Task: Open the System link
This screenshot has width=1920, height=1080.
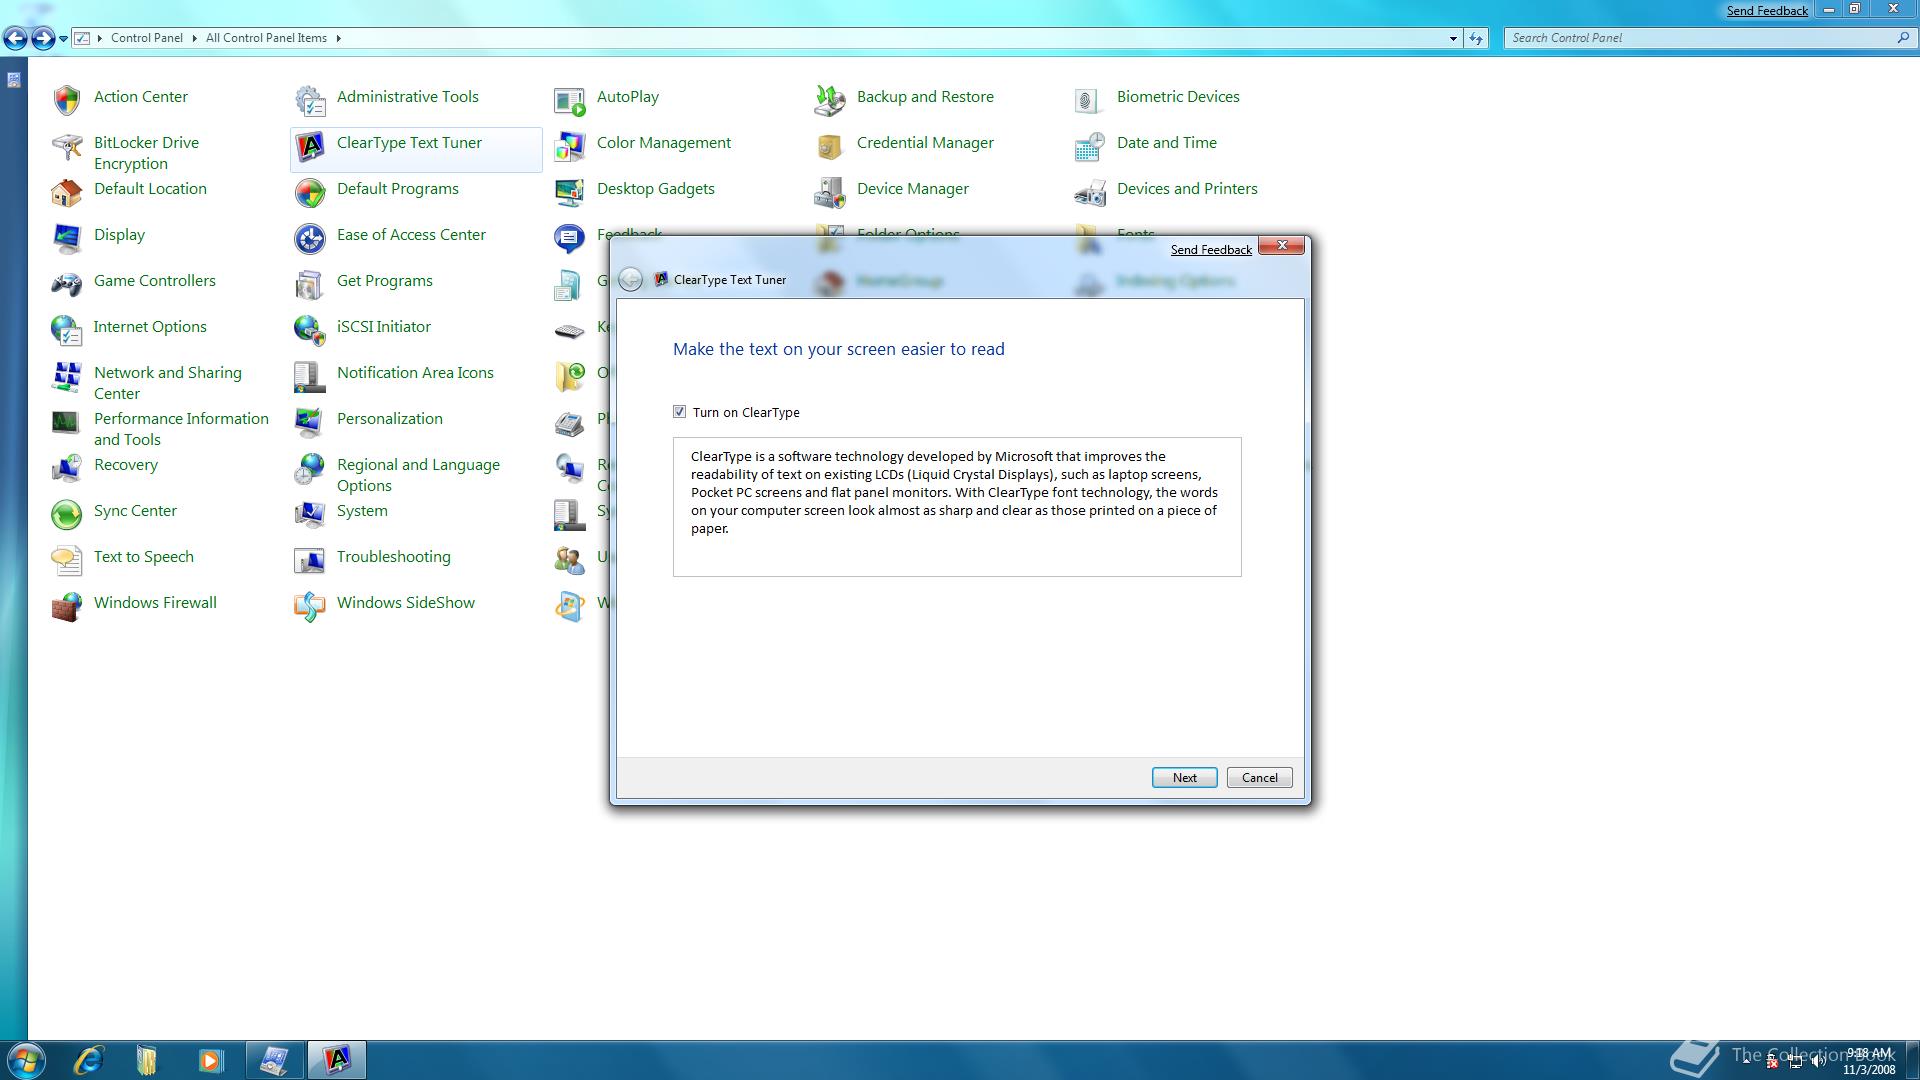Action: pyautogui.click(x=362, y=511)
